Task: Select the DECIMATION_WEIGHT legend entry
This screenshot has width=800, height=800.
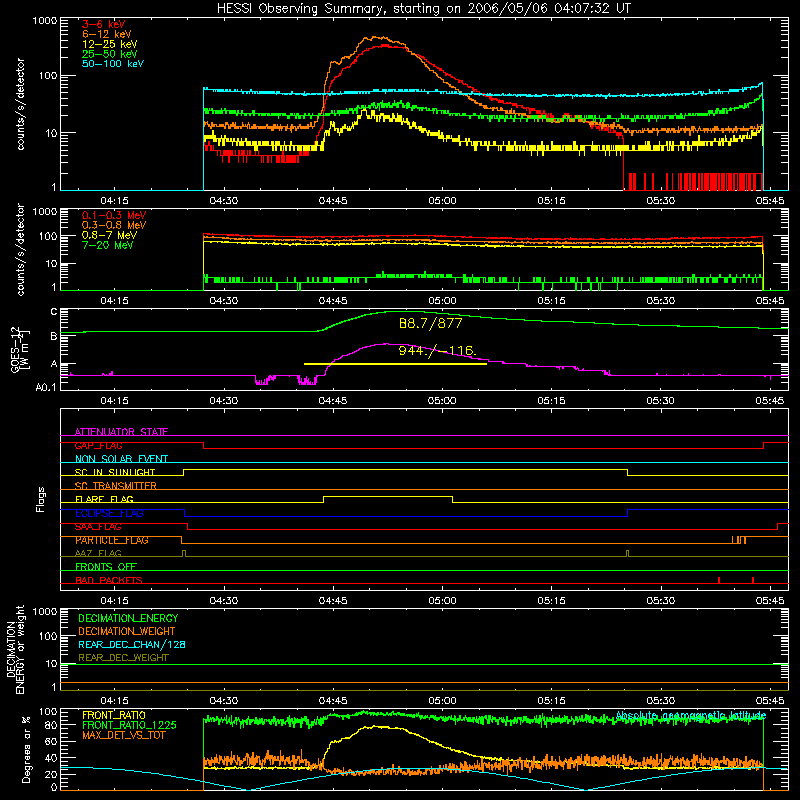Action: tap(127, 632)
